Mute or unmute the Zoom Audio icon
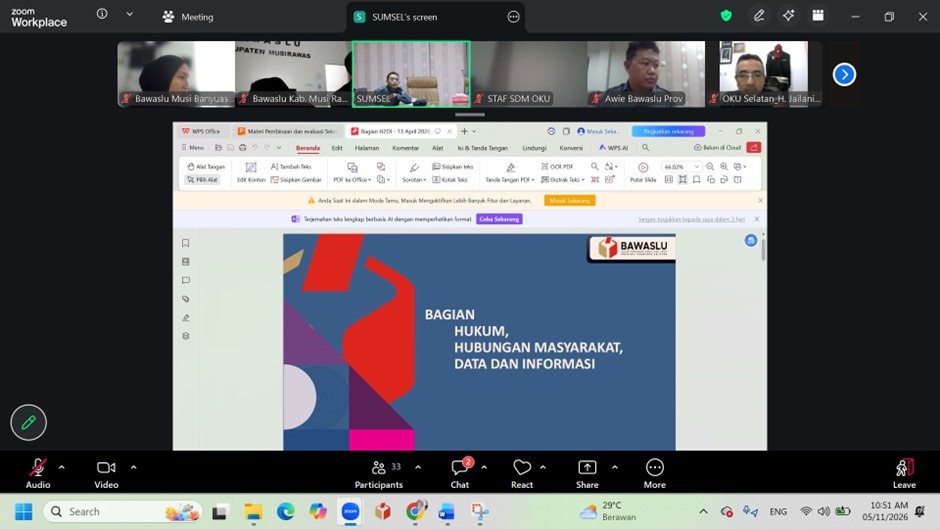Image resolution: width=940 pixels, height=529 pixels. [x=38, y=468]
